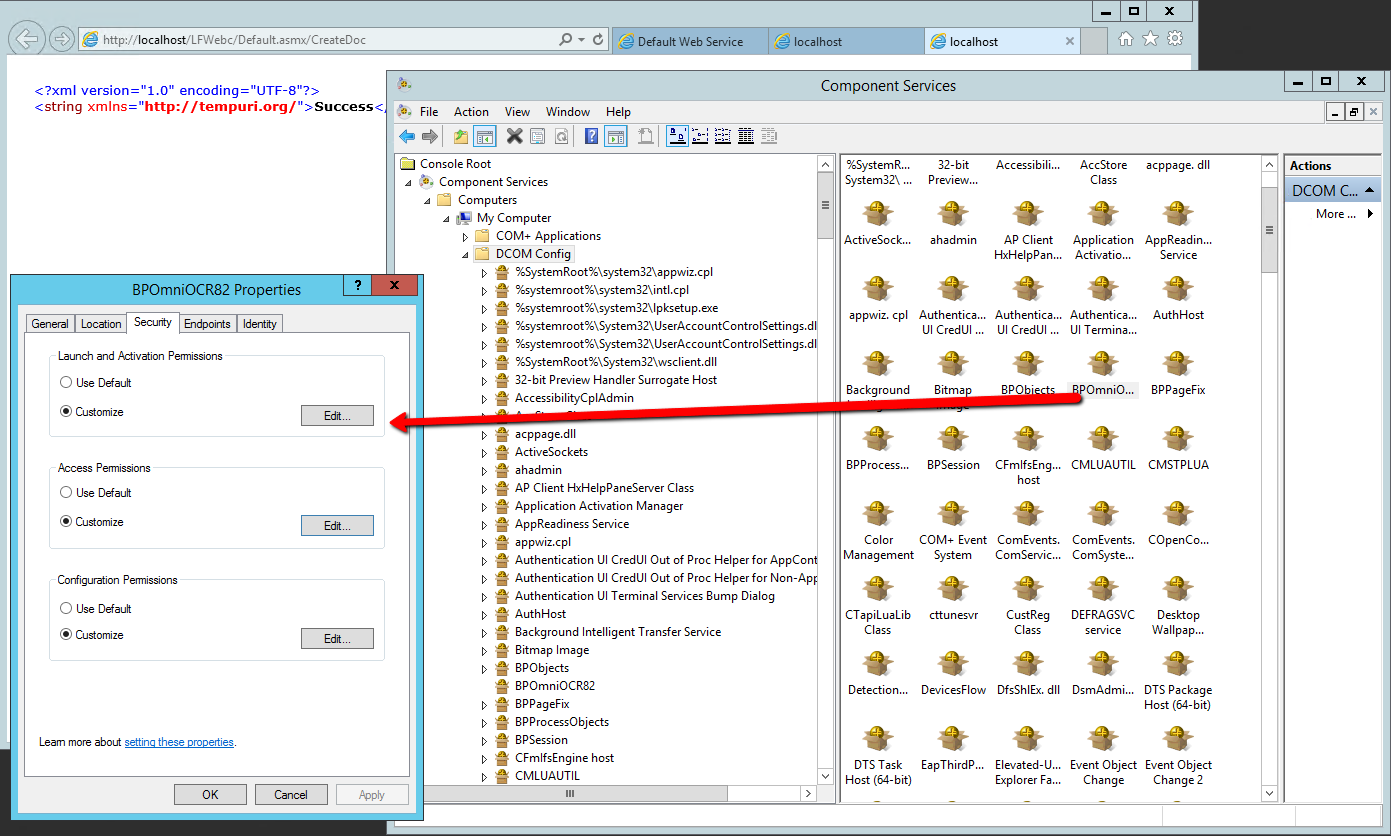Switch to the Identity tab
Image resolution: width=1391 pixels, height=836 pixels.
pyautogui.click(x=260, y=323)
